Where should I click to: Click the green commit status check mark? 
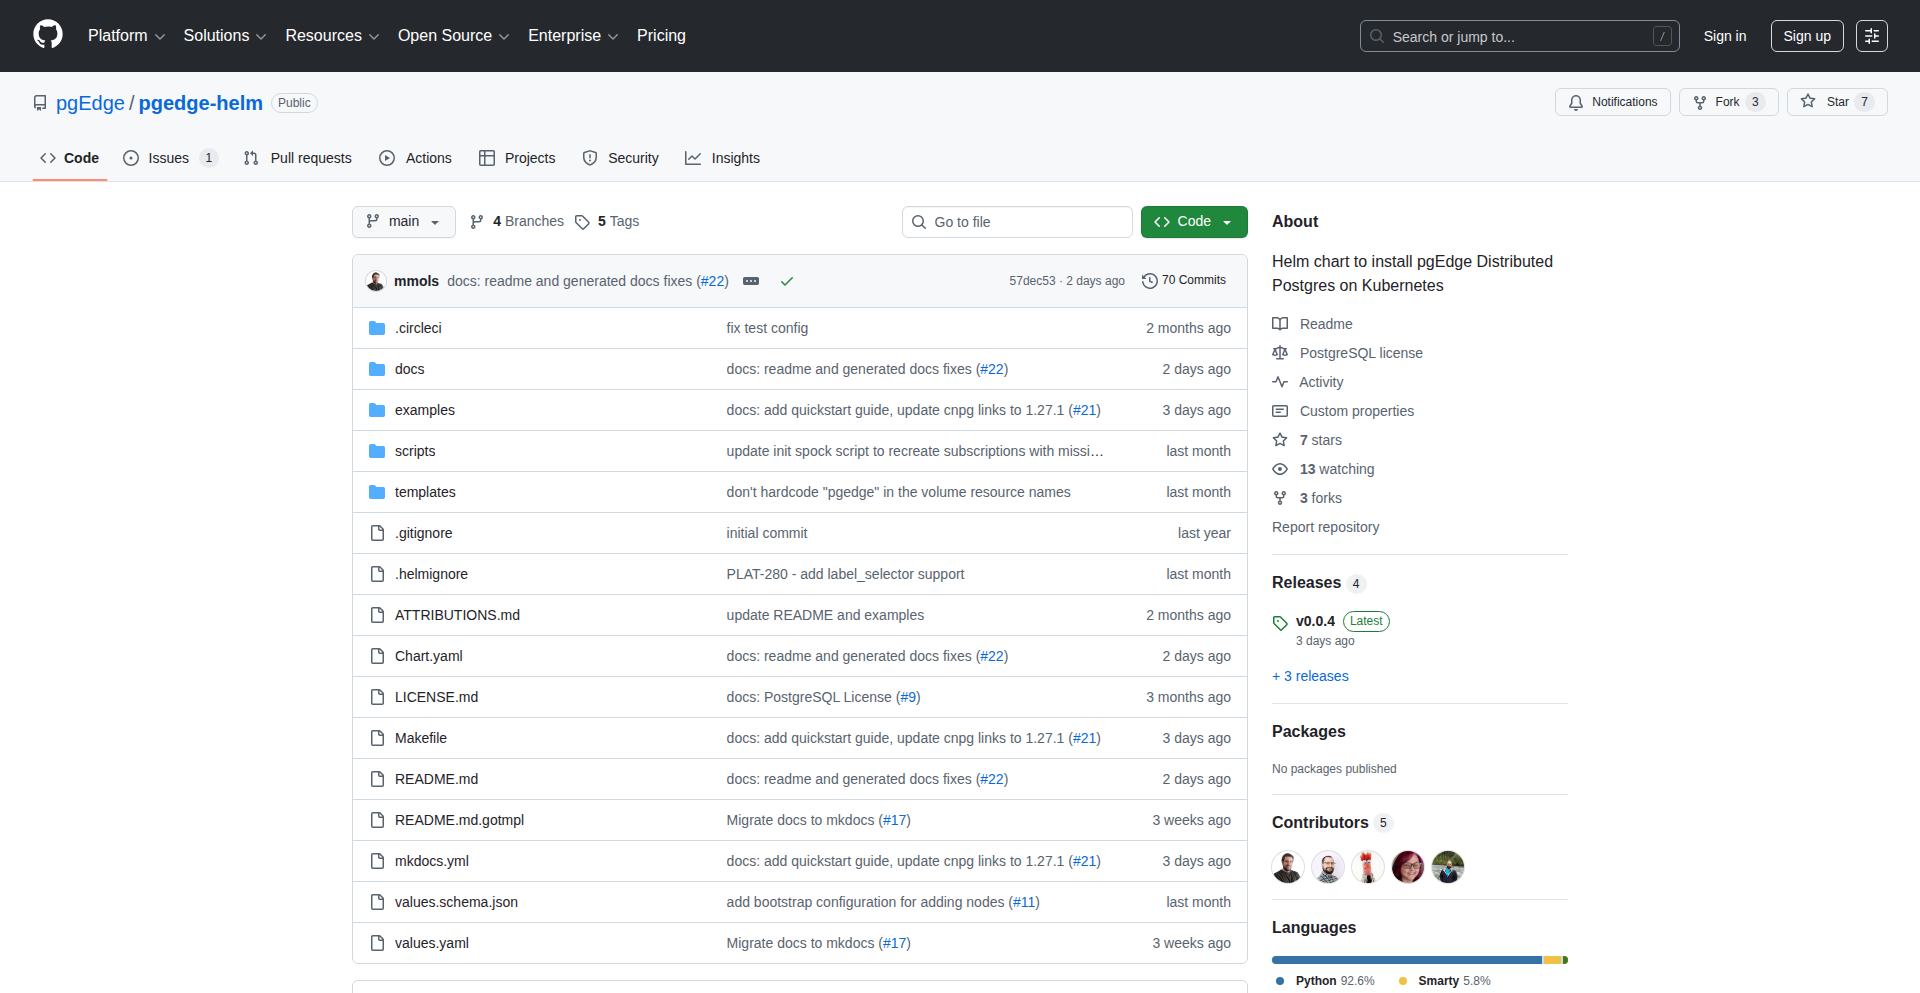click(x=788, y=281)
